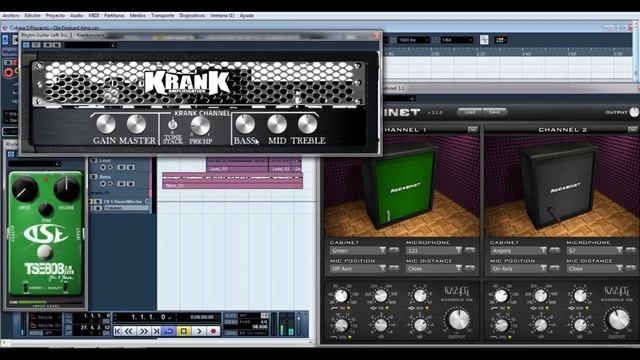This screenshot has height=360, width=640.
Task: Toggle read automation on Bass track
Action: [121, 184]
